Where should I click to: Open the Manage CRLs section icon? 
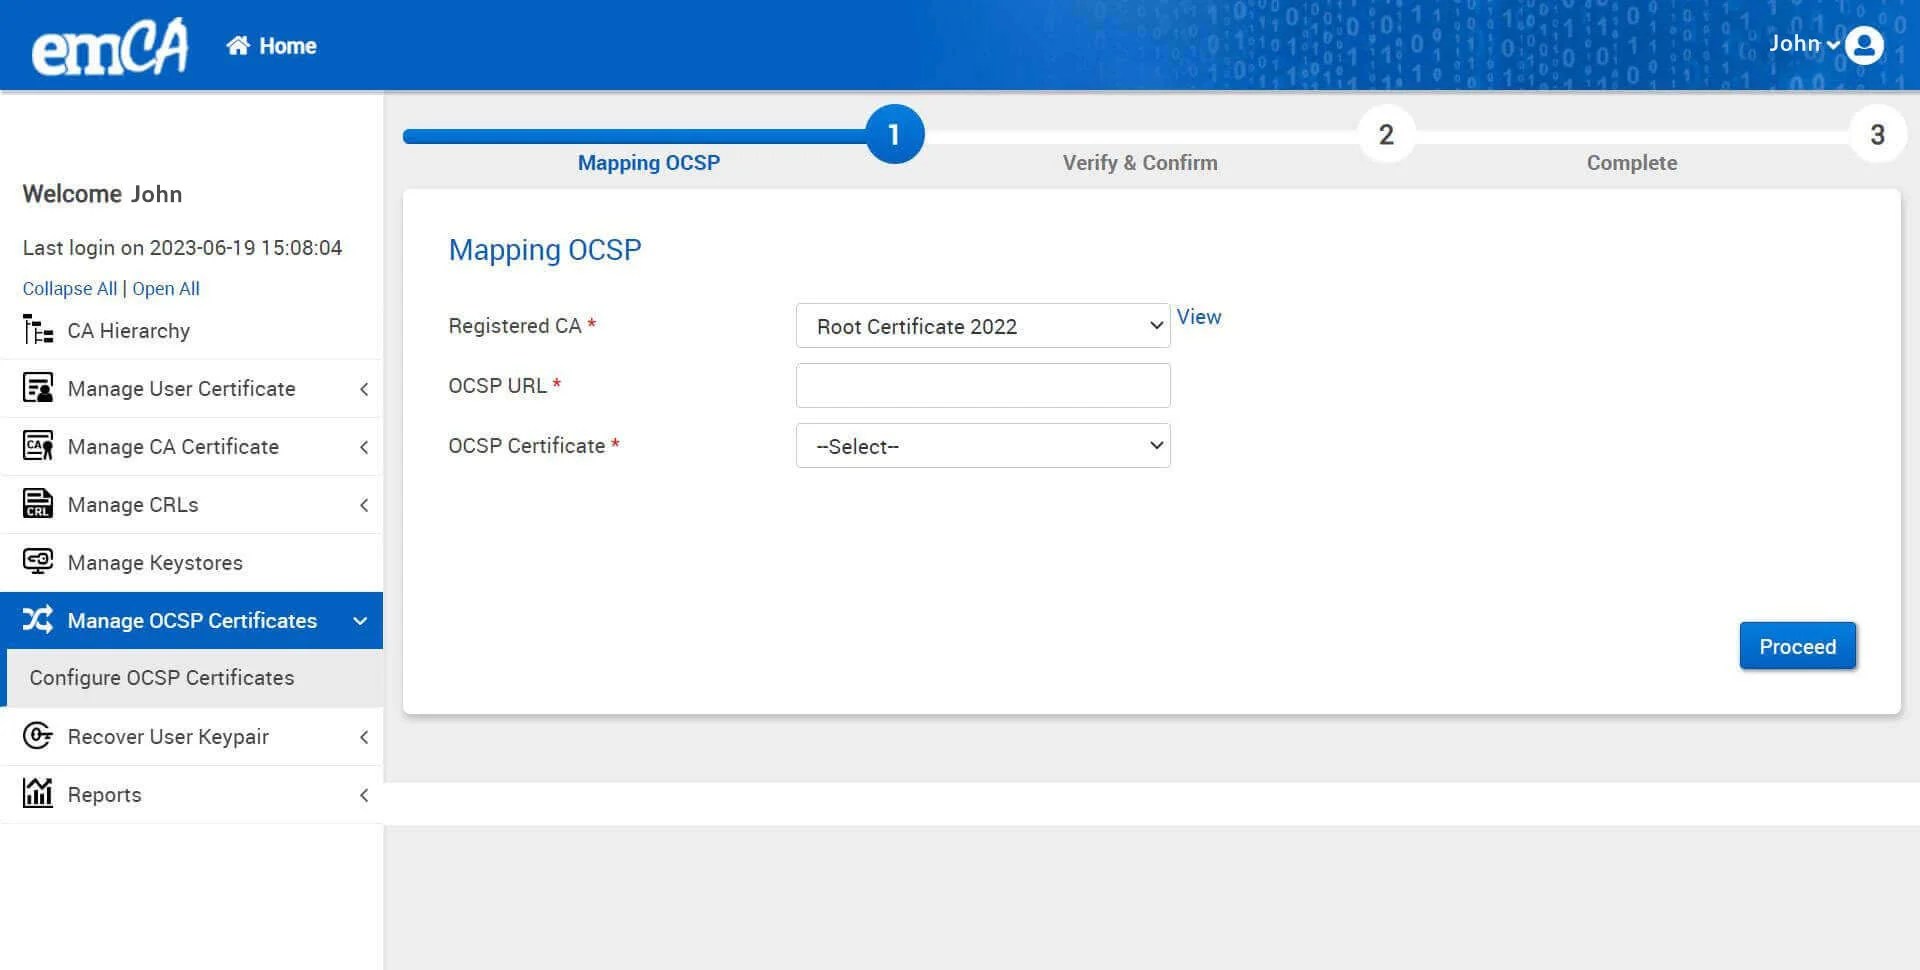tap(37, 504)
